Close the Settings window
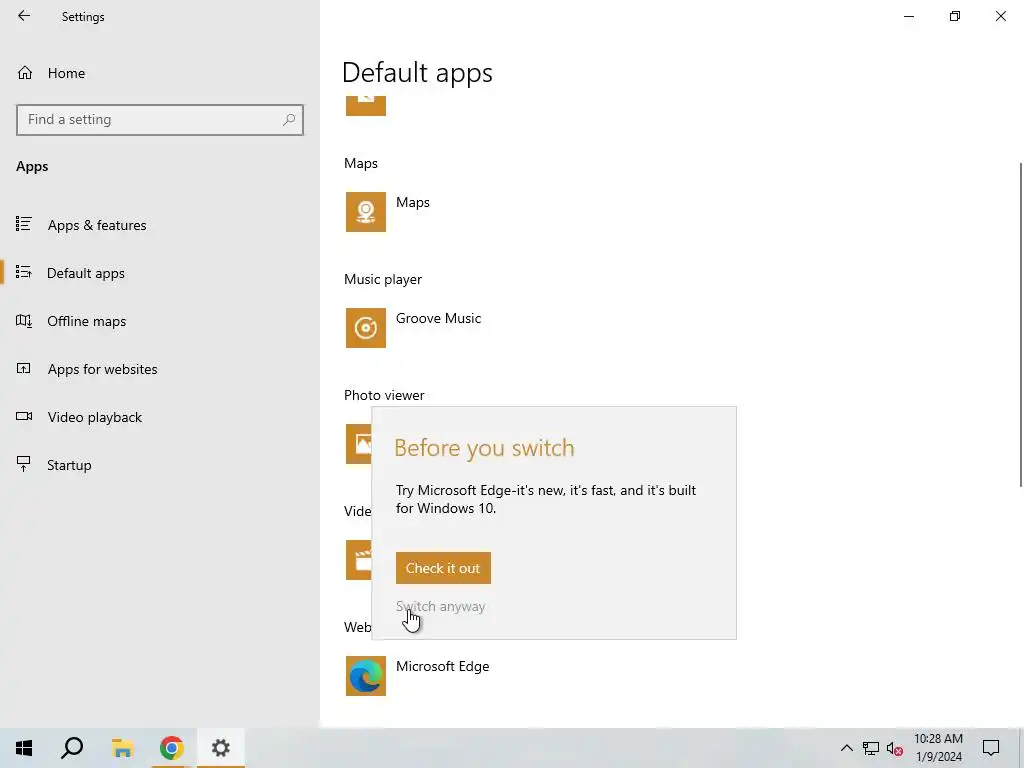 click(1000, 16)
